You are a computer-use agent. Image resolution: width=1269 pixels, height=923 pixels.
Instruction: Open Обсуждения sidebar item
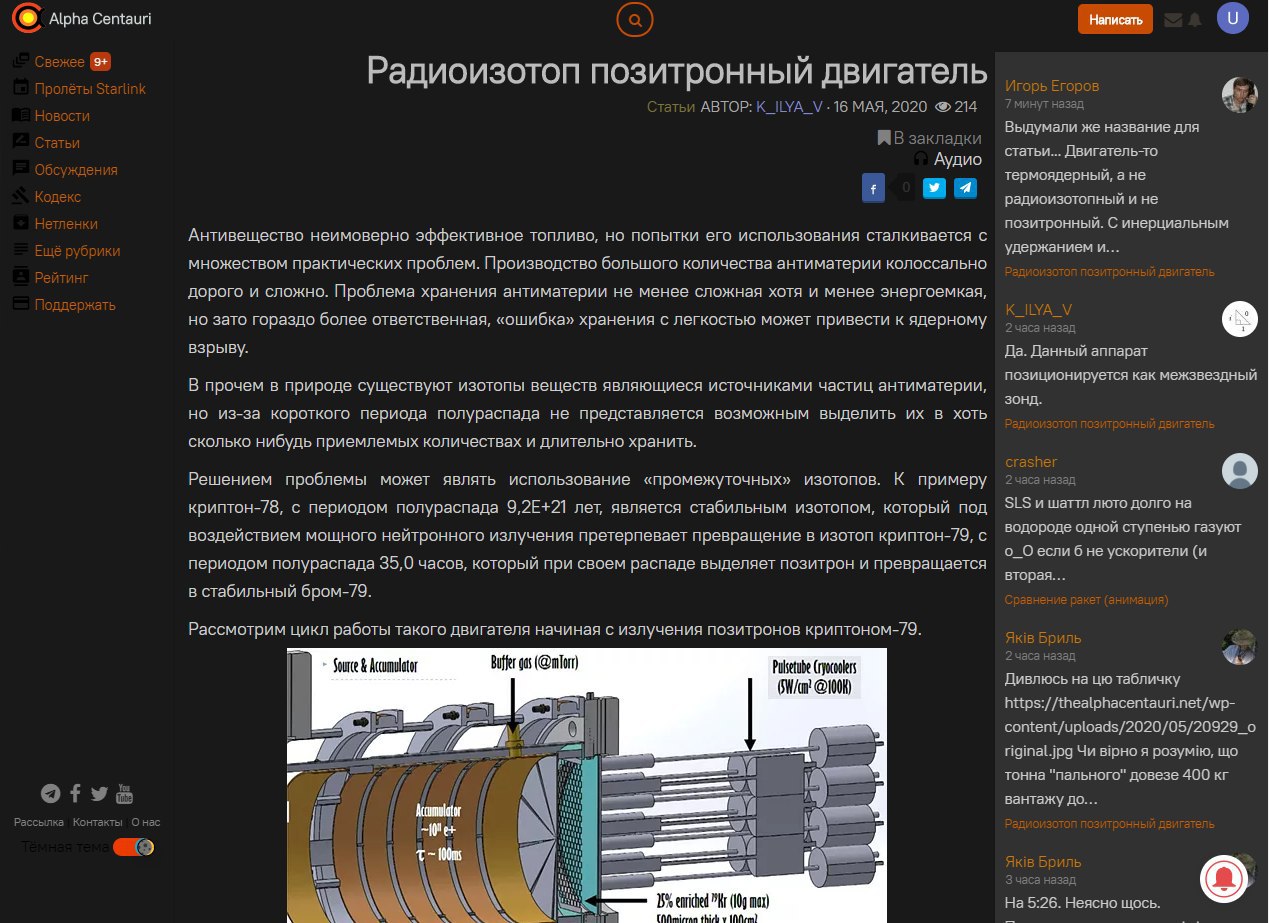click(76, 170)
